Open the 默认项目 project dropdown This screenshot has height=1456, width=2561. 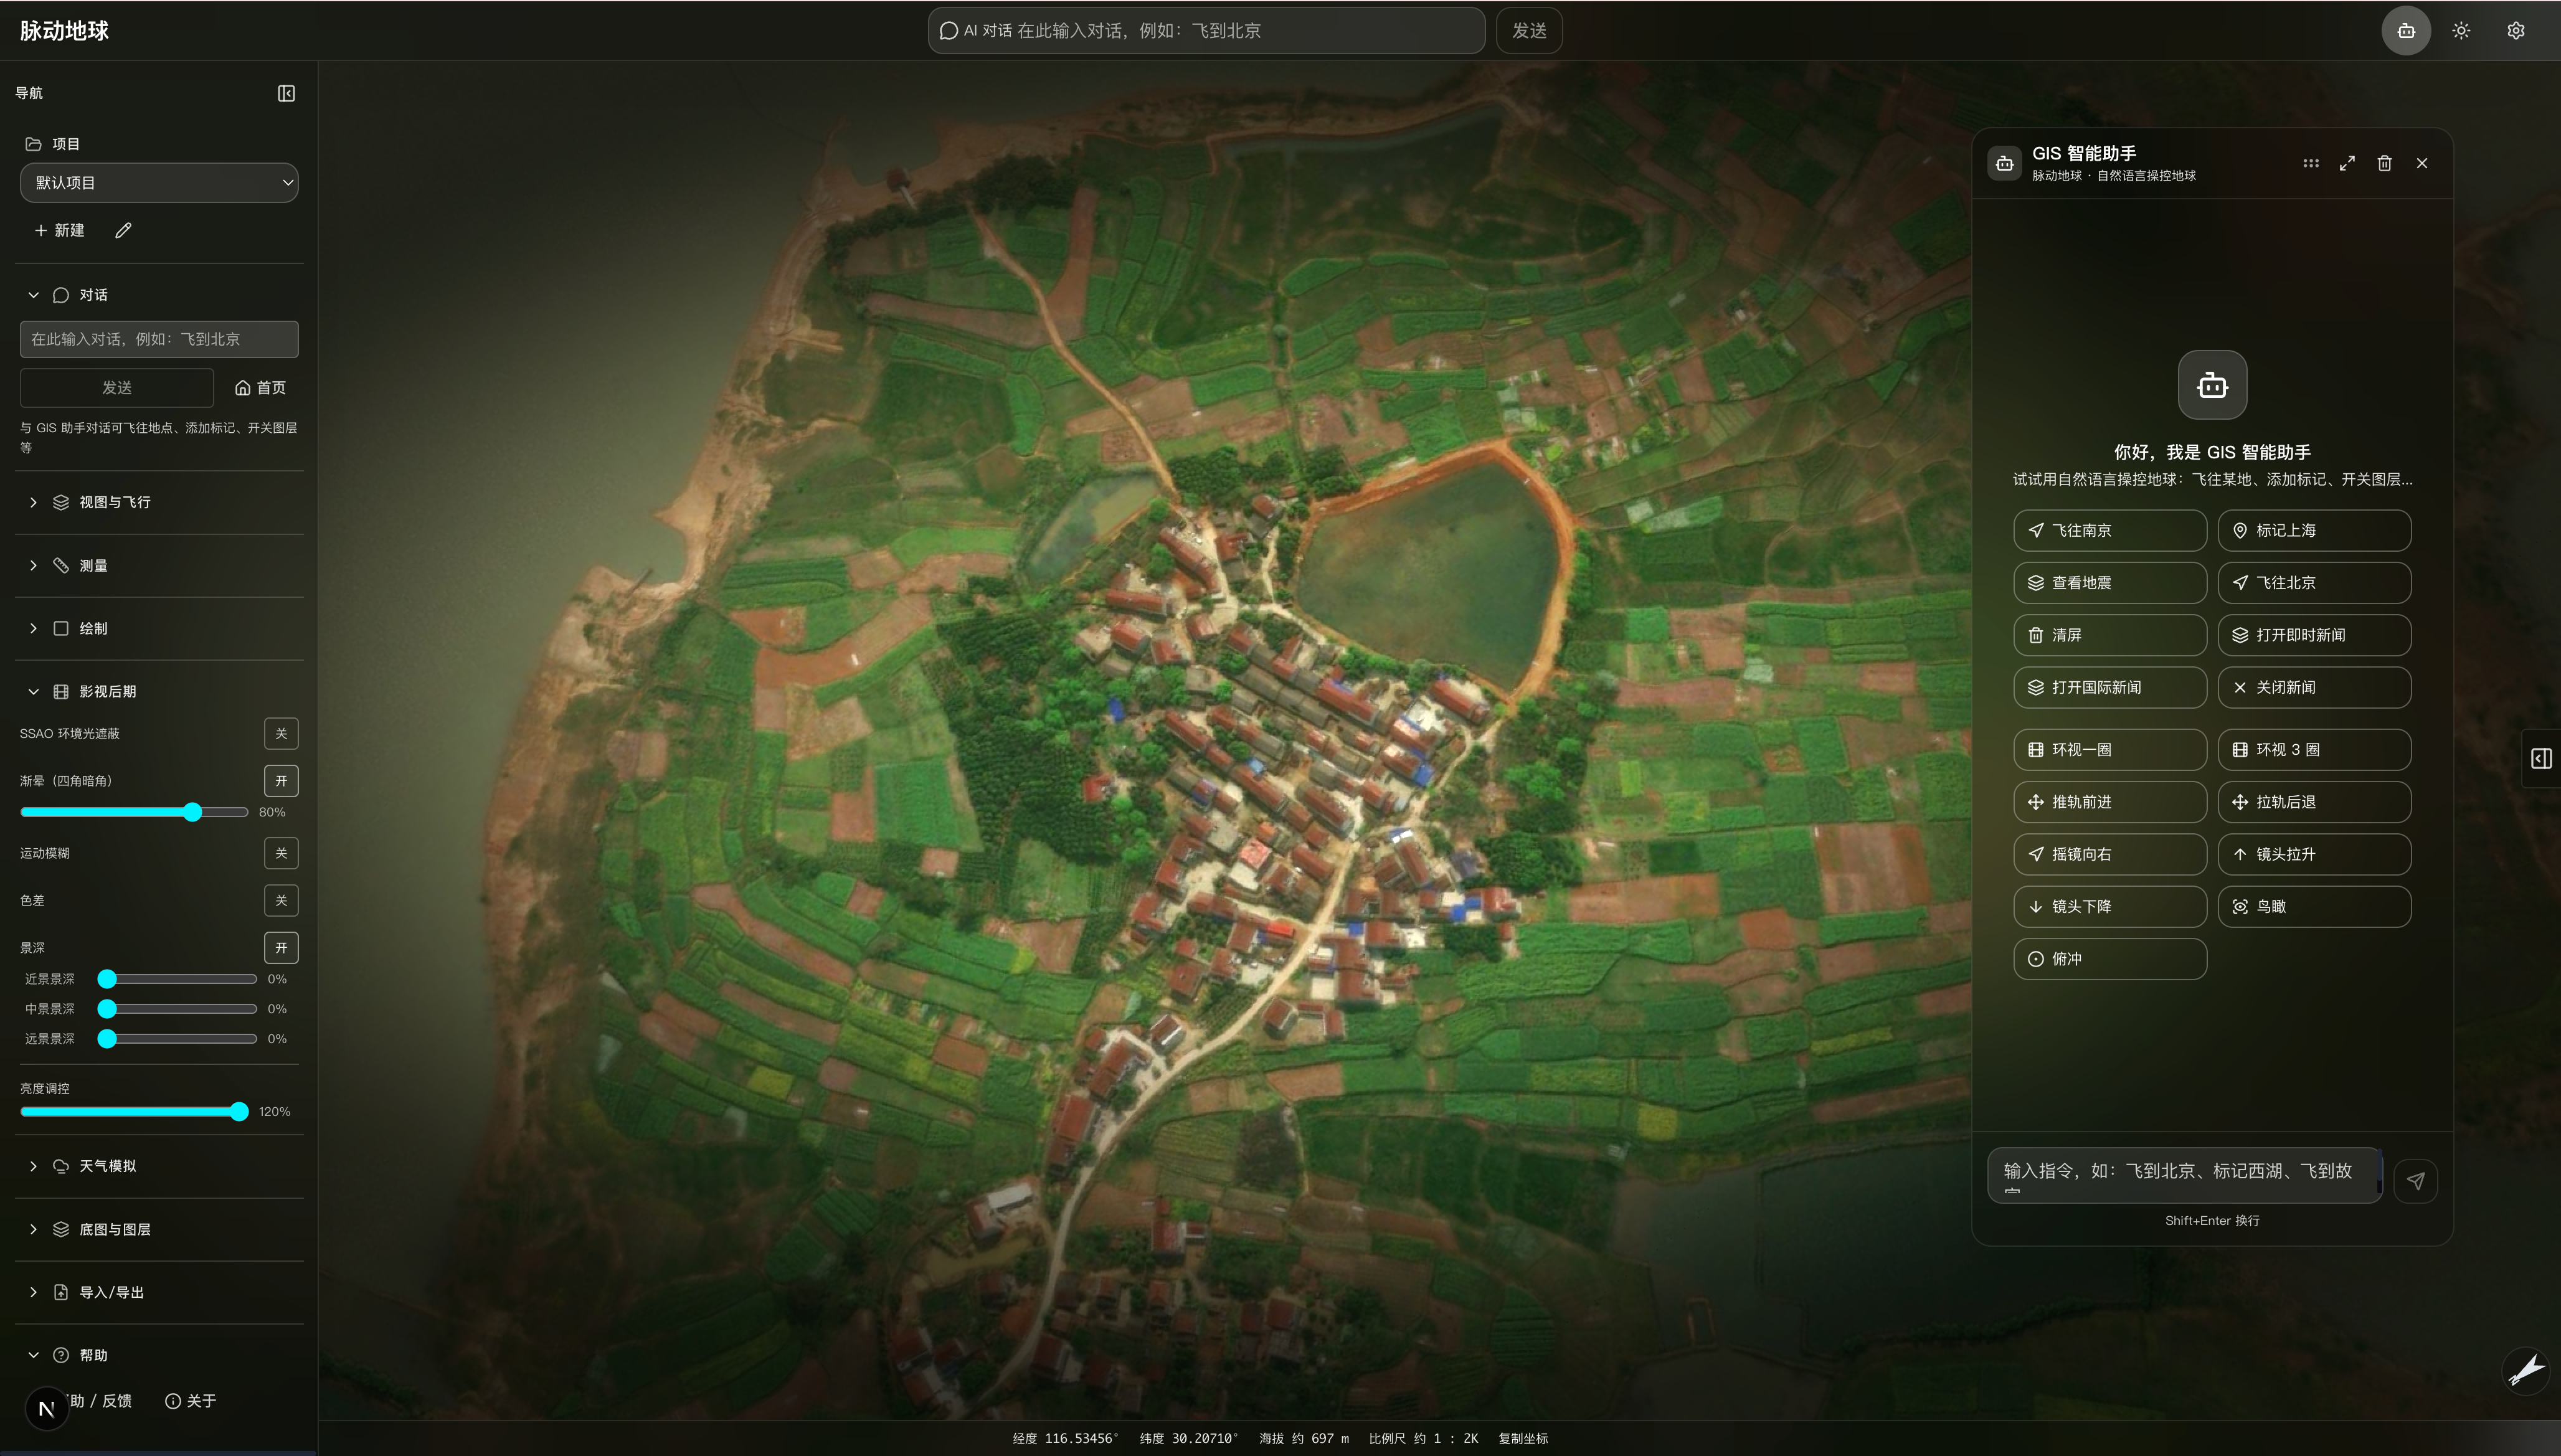point(159,183)
